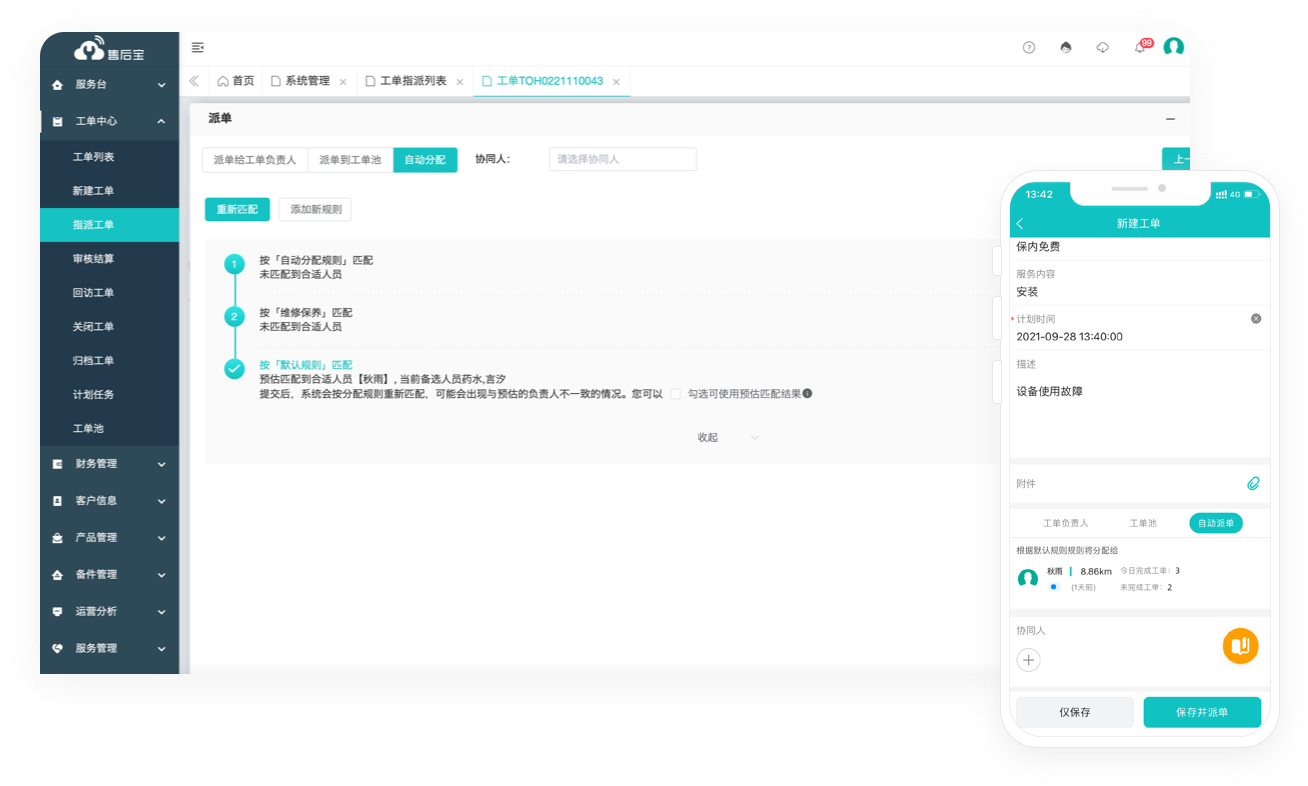1308x786 pixels.
Task: Open notifications bell icon
Action: point(1140,48)
